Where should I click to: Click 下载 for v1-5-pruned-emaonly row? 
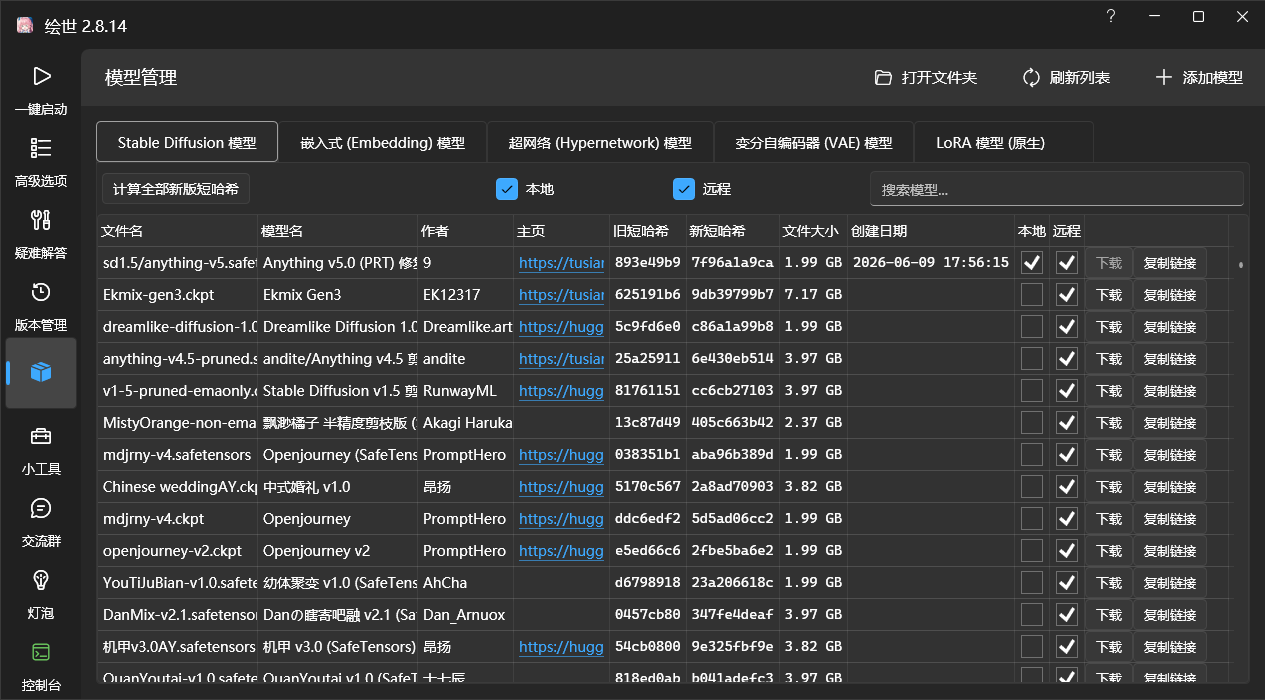coord(1109,391)
